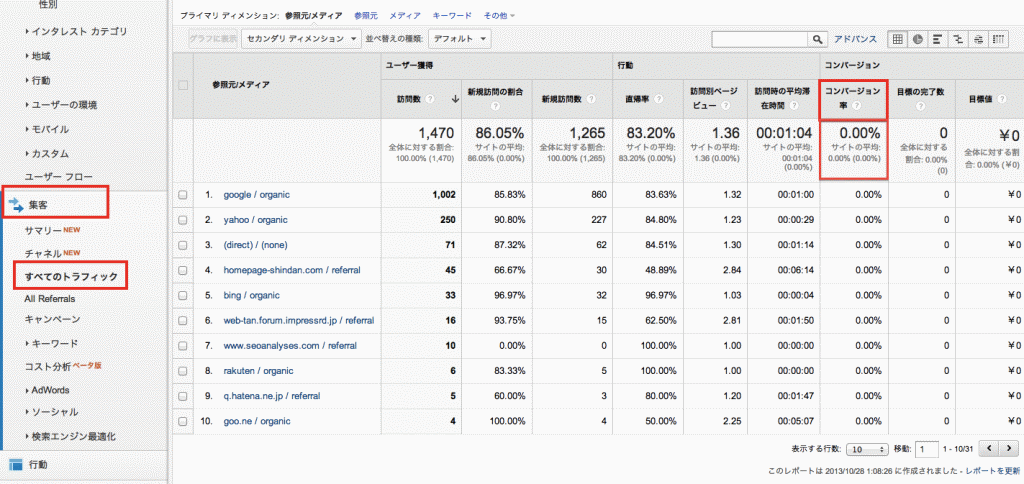
Task: Toggle the select-all checkbox in table header
Action: (183, 85)
